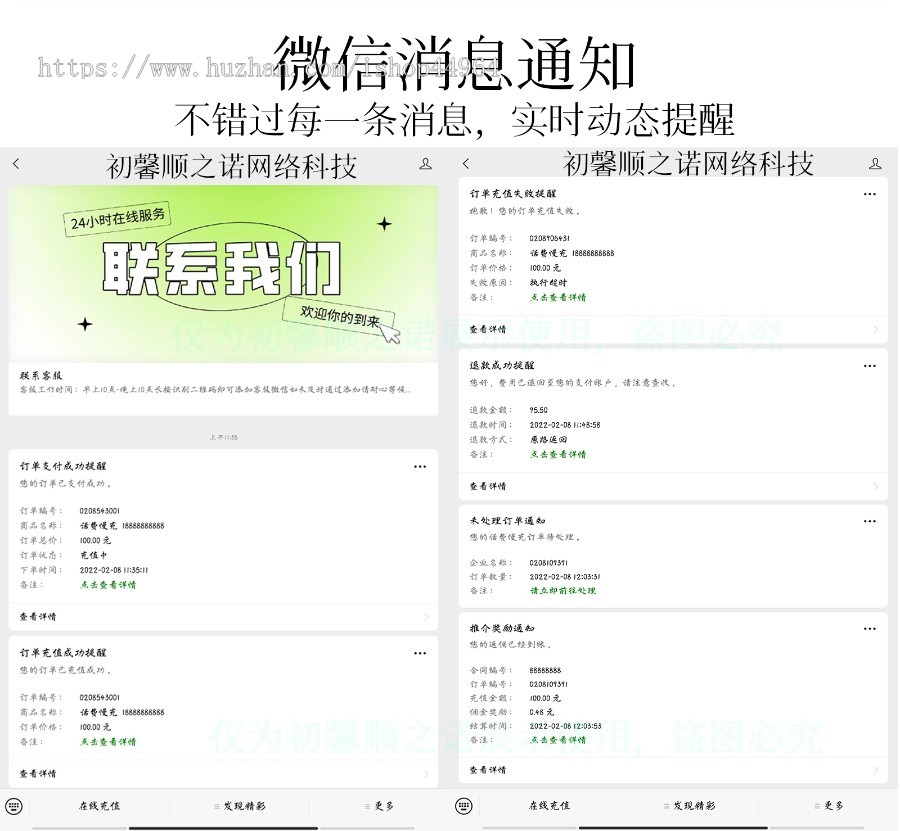Expand chevron on 推介奖励通知 detail row
Viewport: 900px width, 831px height.
coord(876,770)
